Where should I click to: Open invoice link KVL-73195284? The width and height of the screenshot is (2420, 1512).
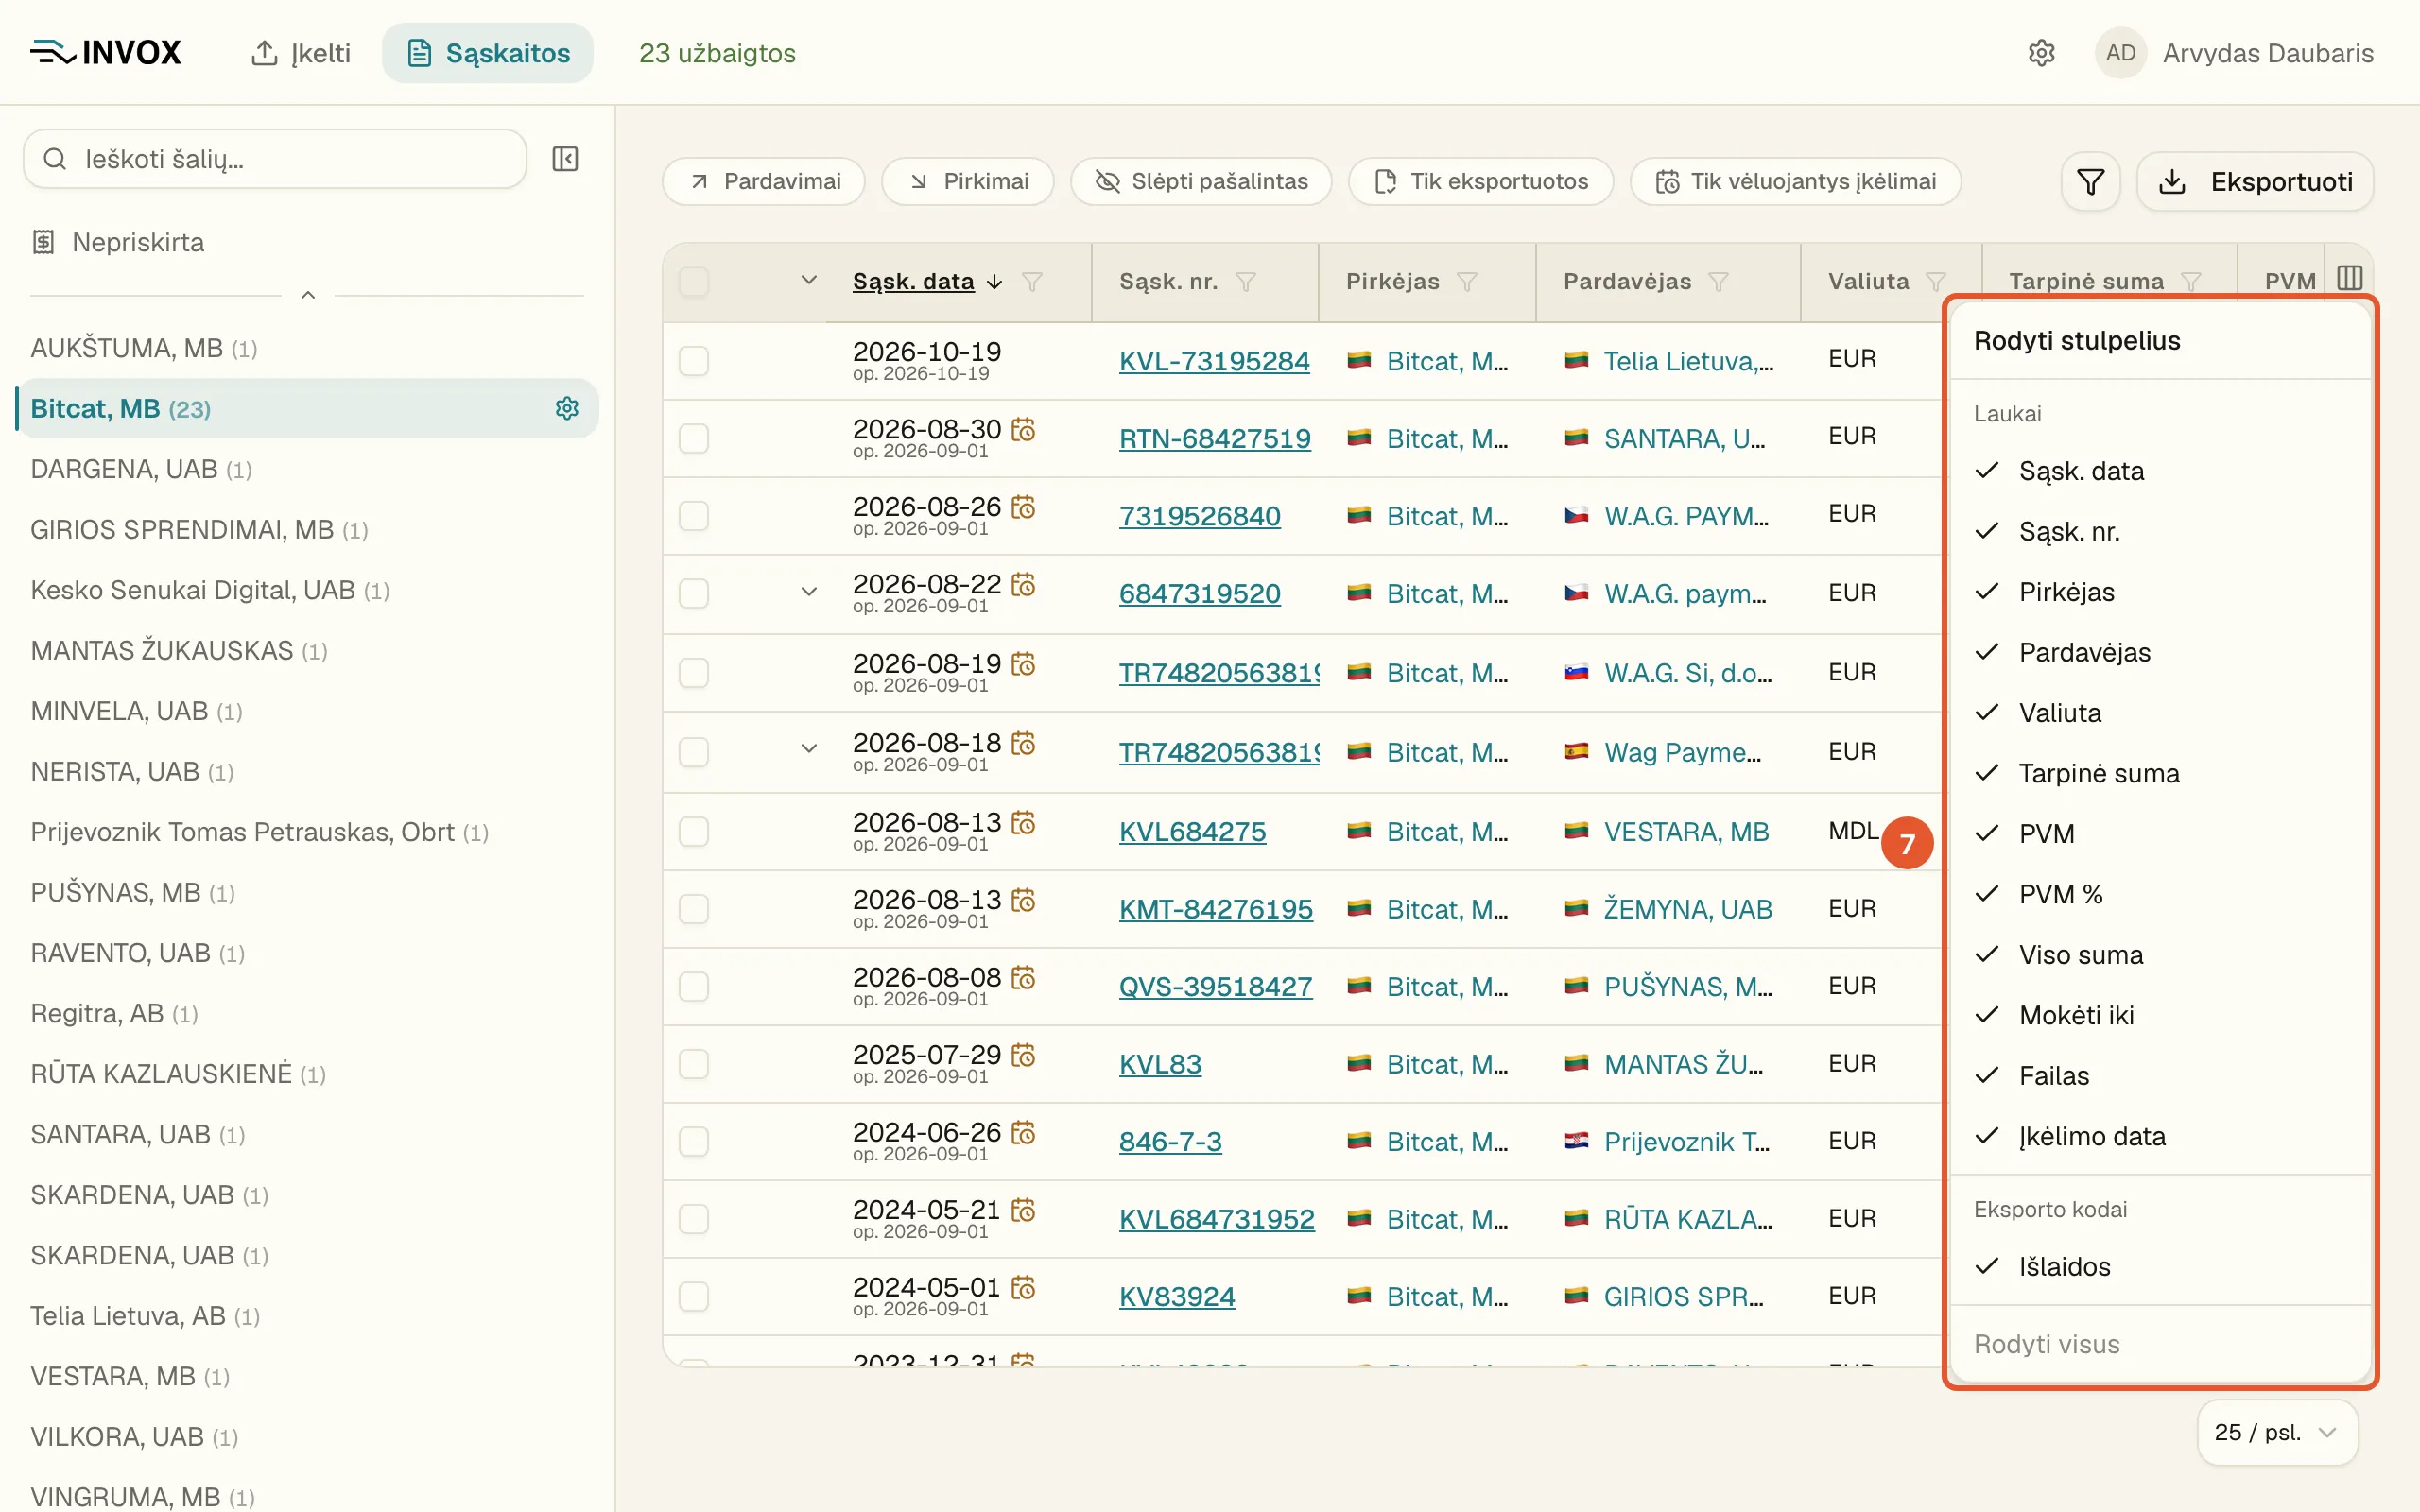[x=1214, y=361]
